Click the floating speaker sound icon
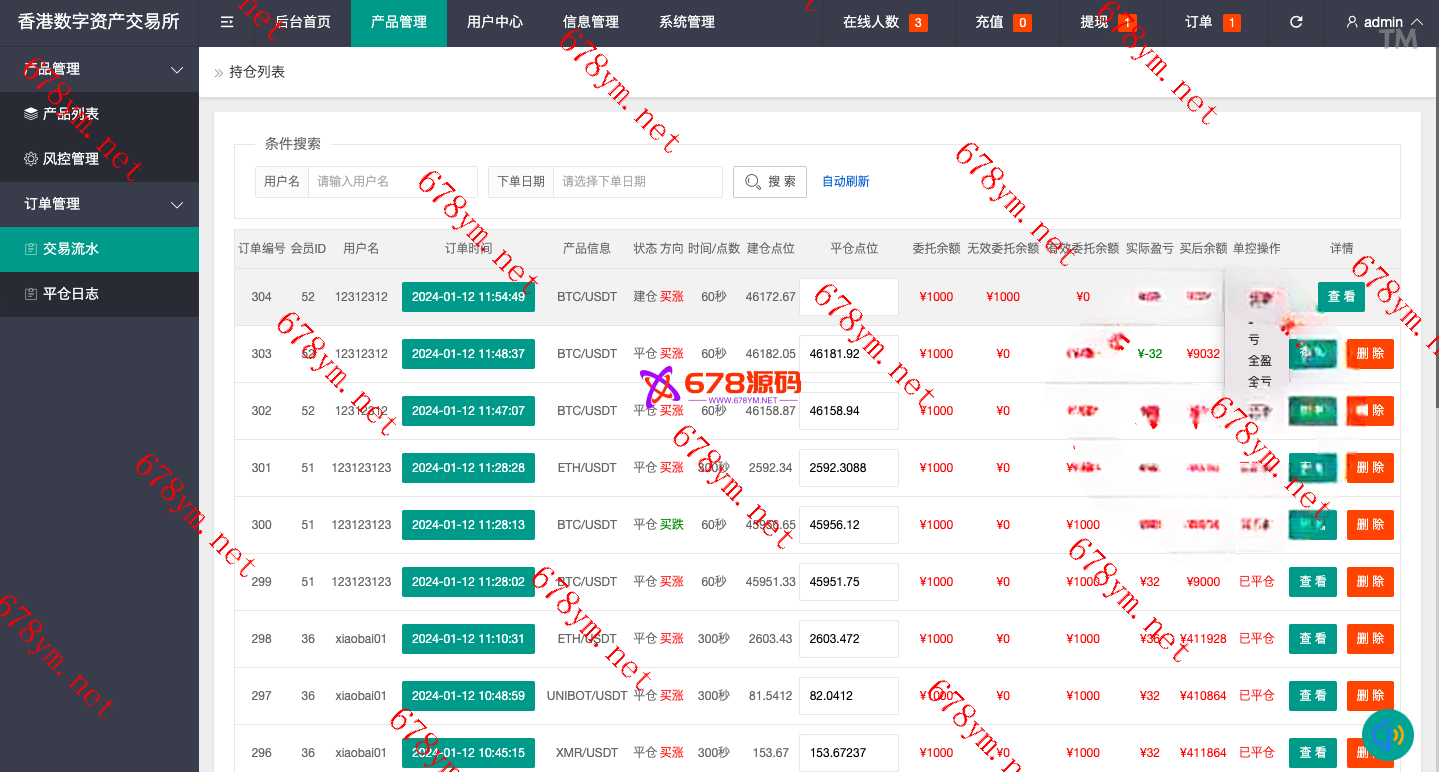The image size is (1439, 772). [x=1387, y=735]
